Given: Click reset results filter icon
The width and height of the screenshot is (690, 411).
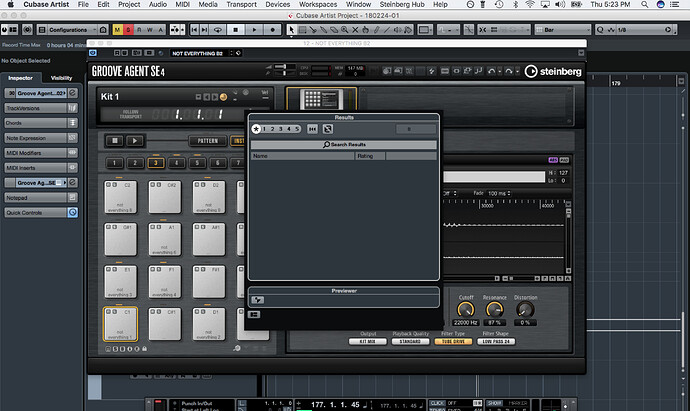Looking at the screenshot, I should click(x=312, y=129).
